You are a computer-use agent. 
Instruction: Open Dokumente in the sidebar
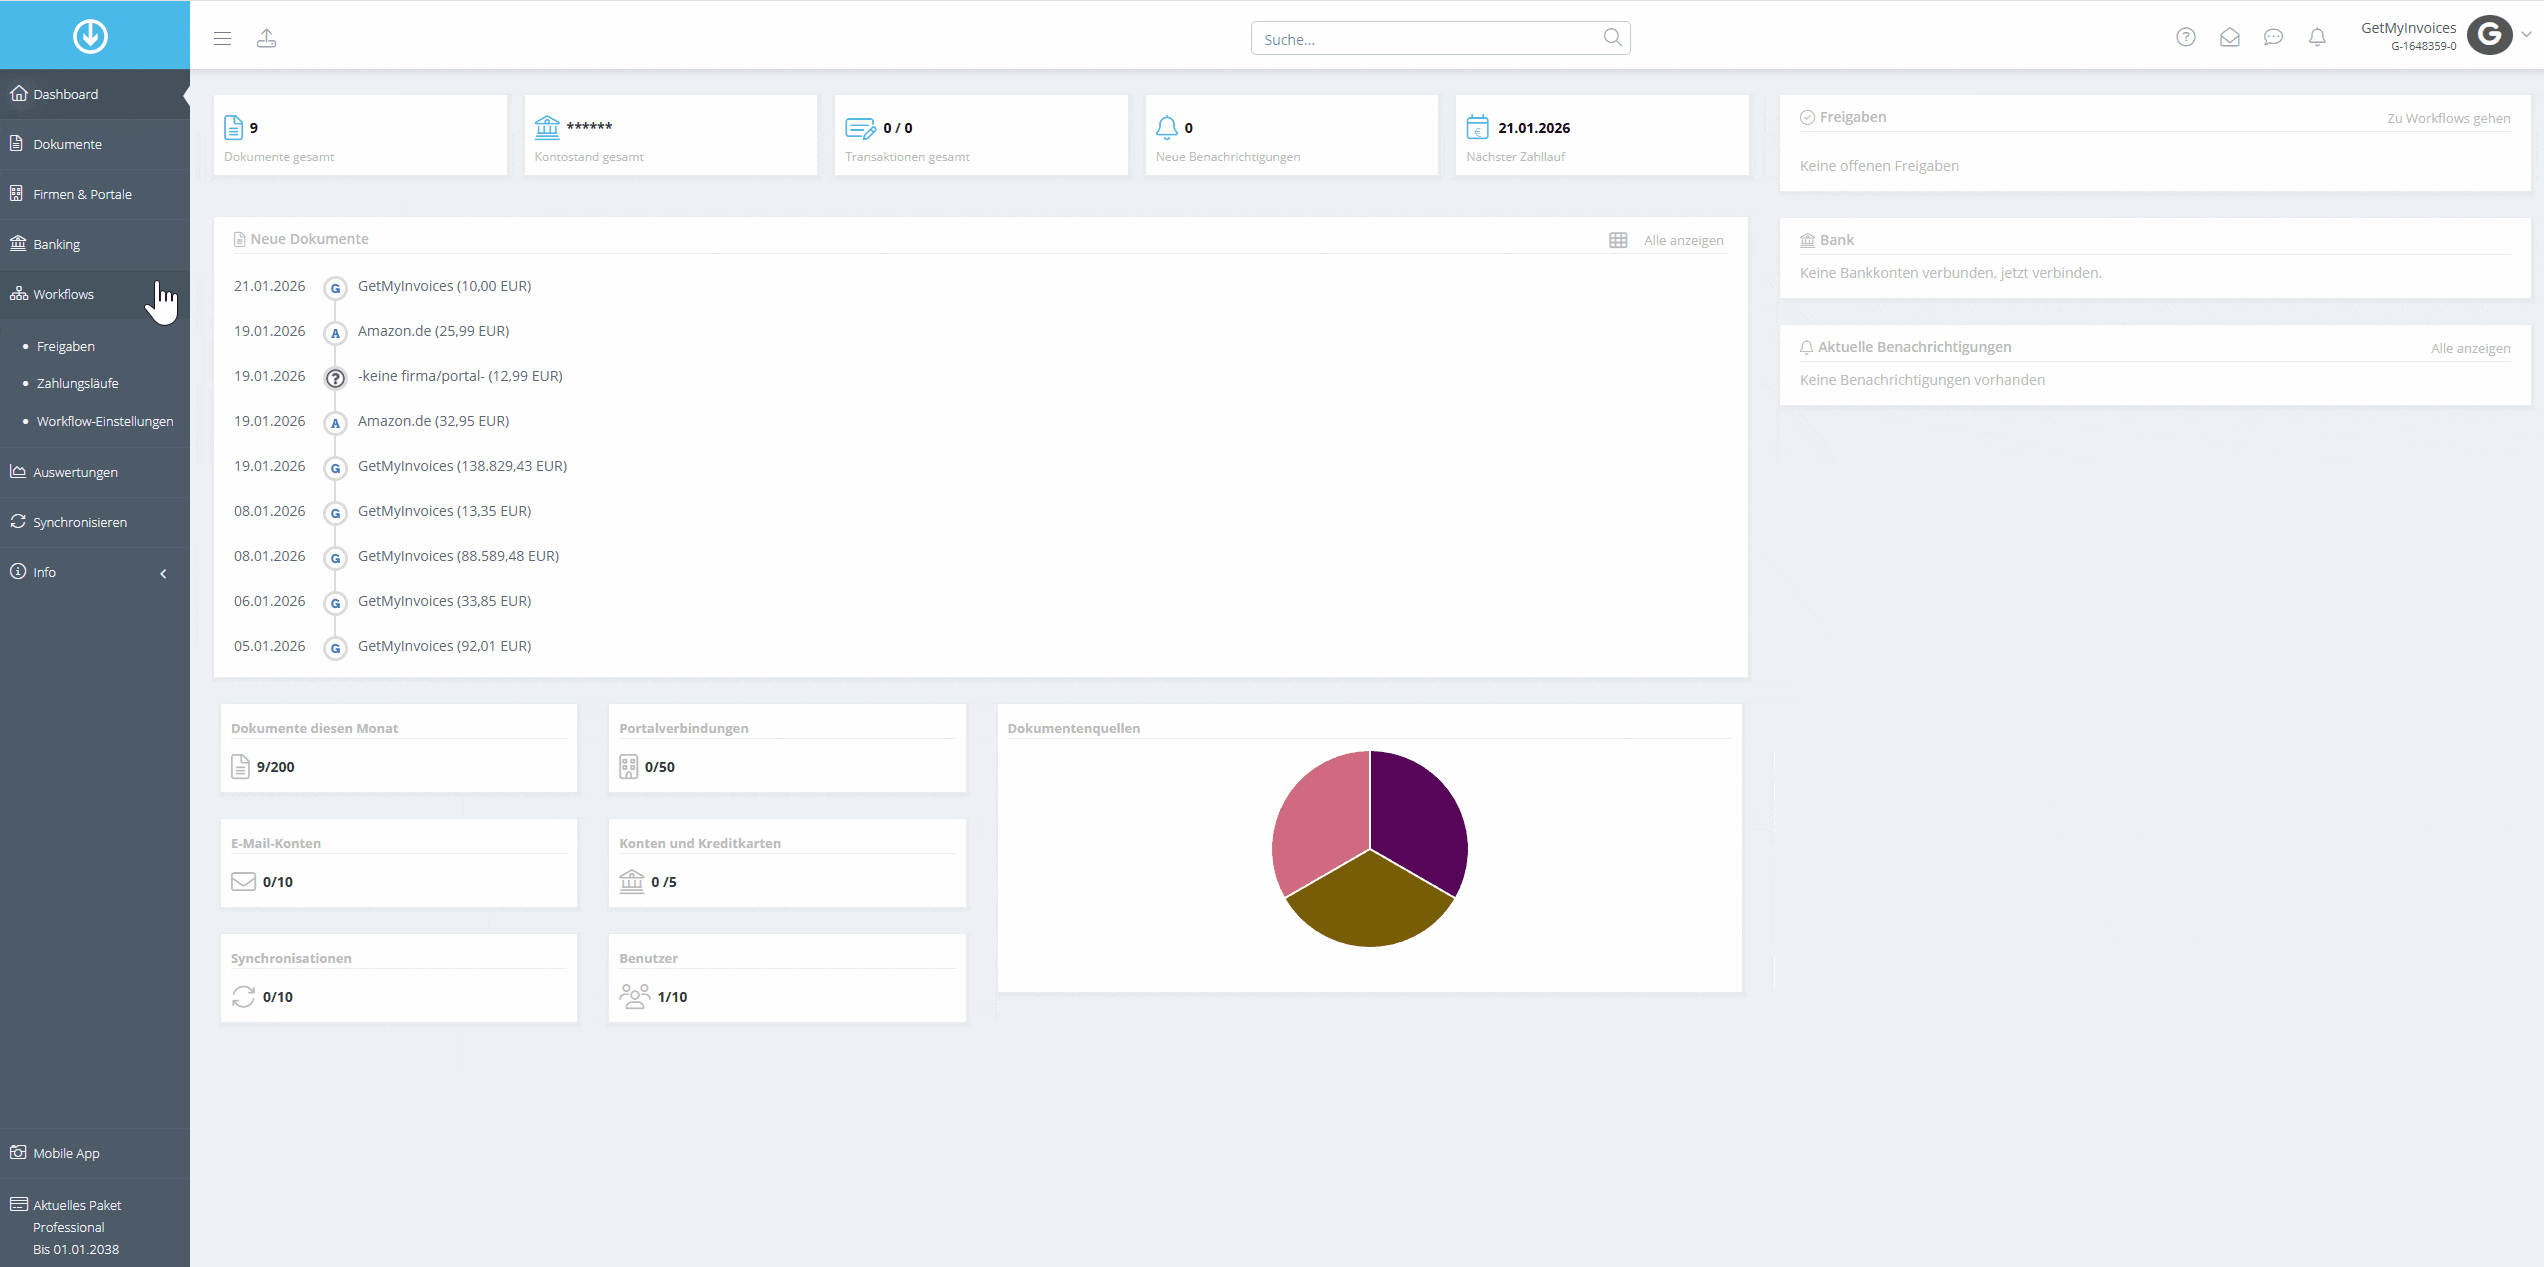coord(95,144)
